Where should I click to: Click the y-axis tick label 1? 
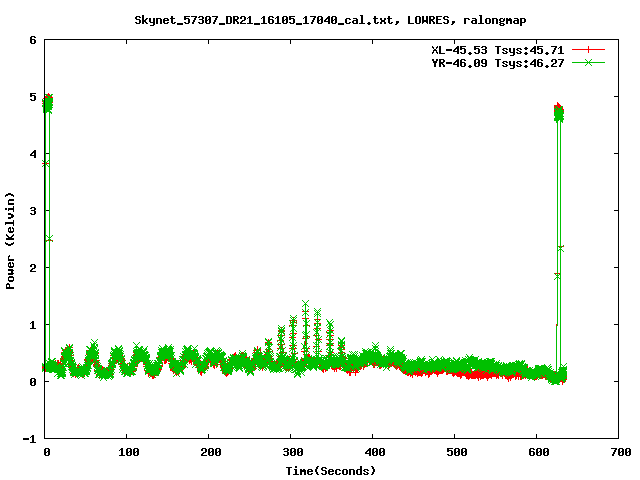click(x=33, y=325)
